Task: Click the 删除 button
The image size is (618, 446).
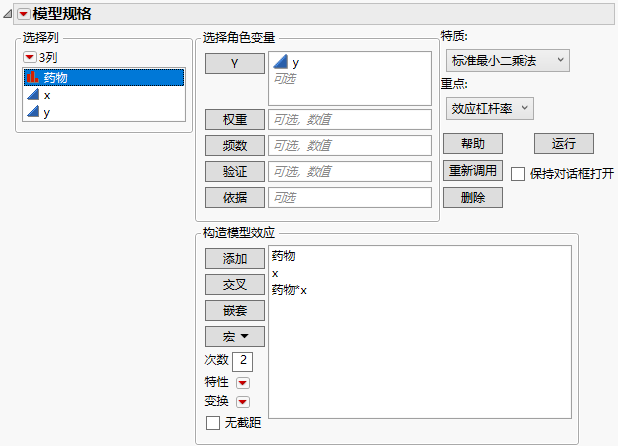Action: tap(473, 197)
